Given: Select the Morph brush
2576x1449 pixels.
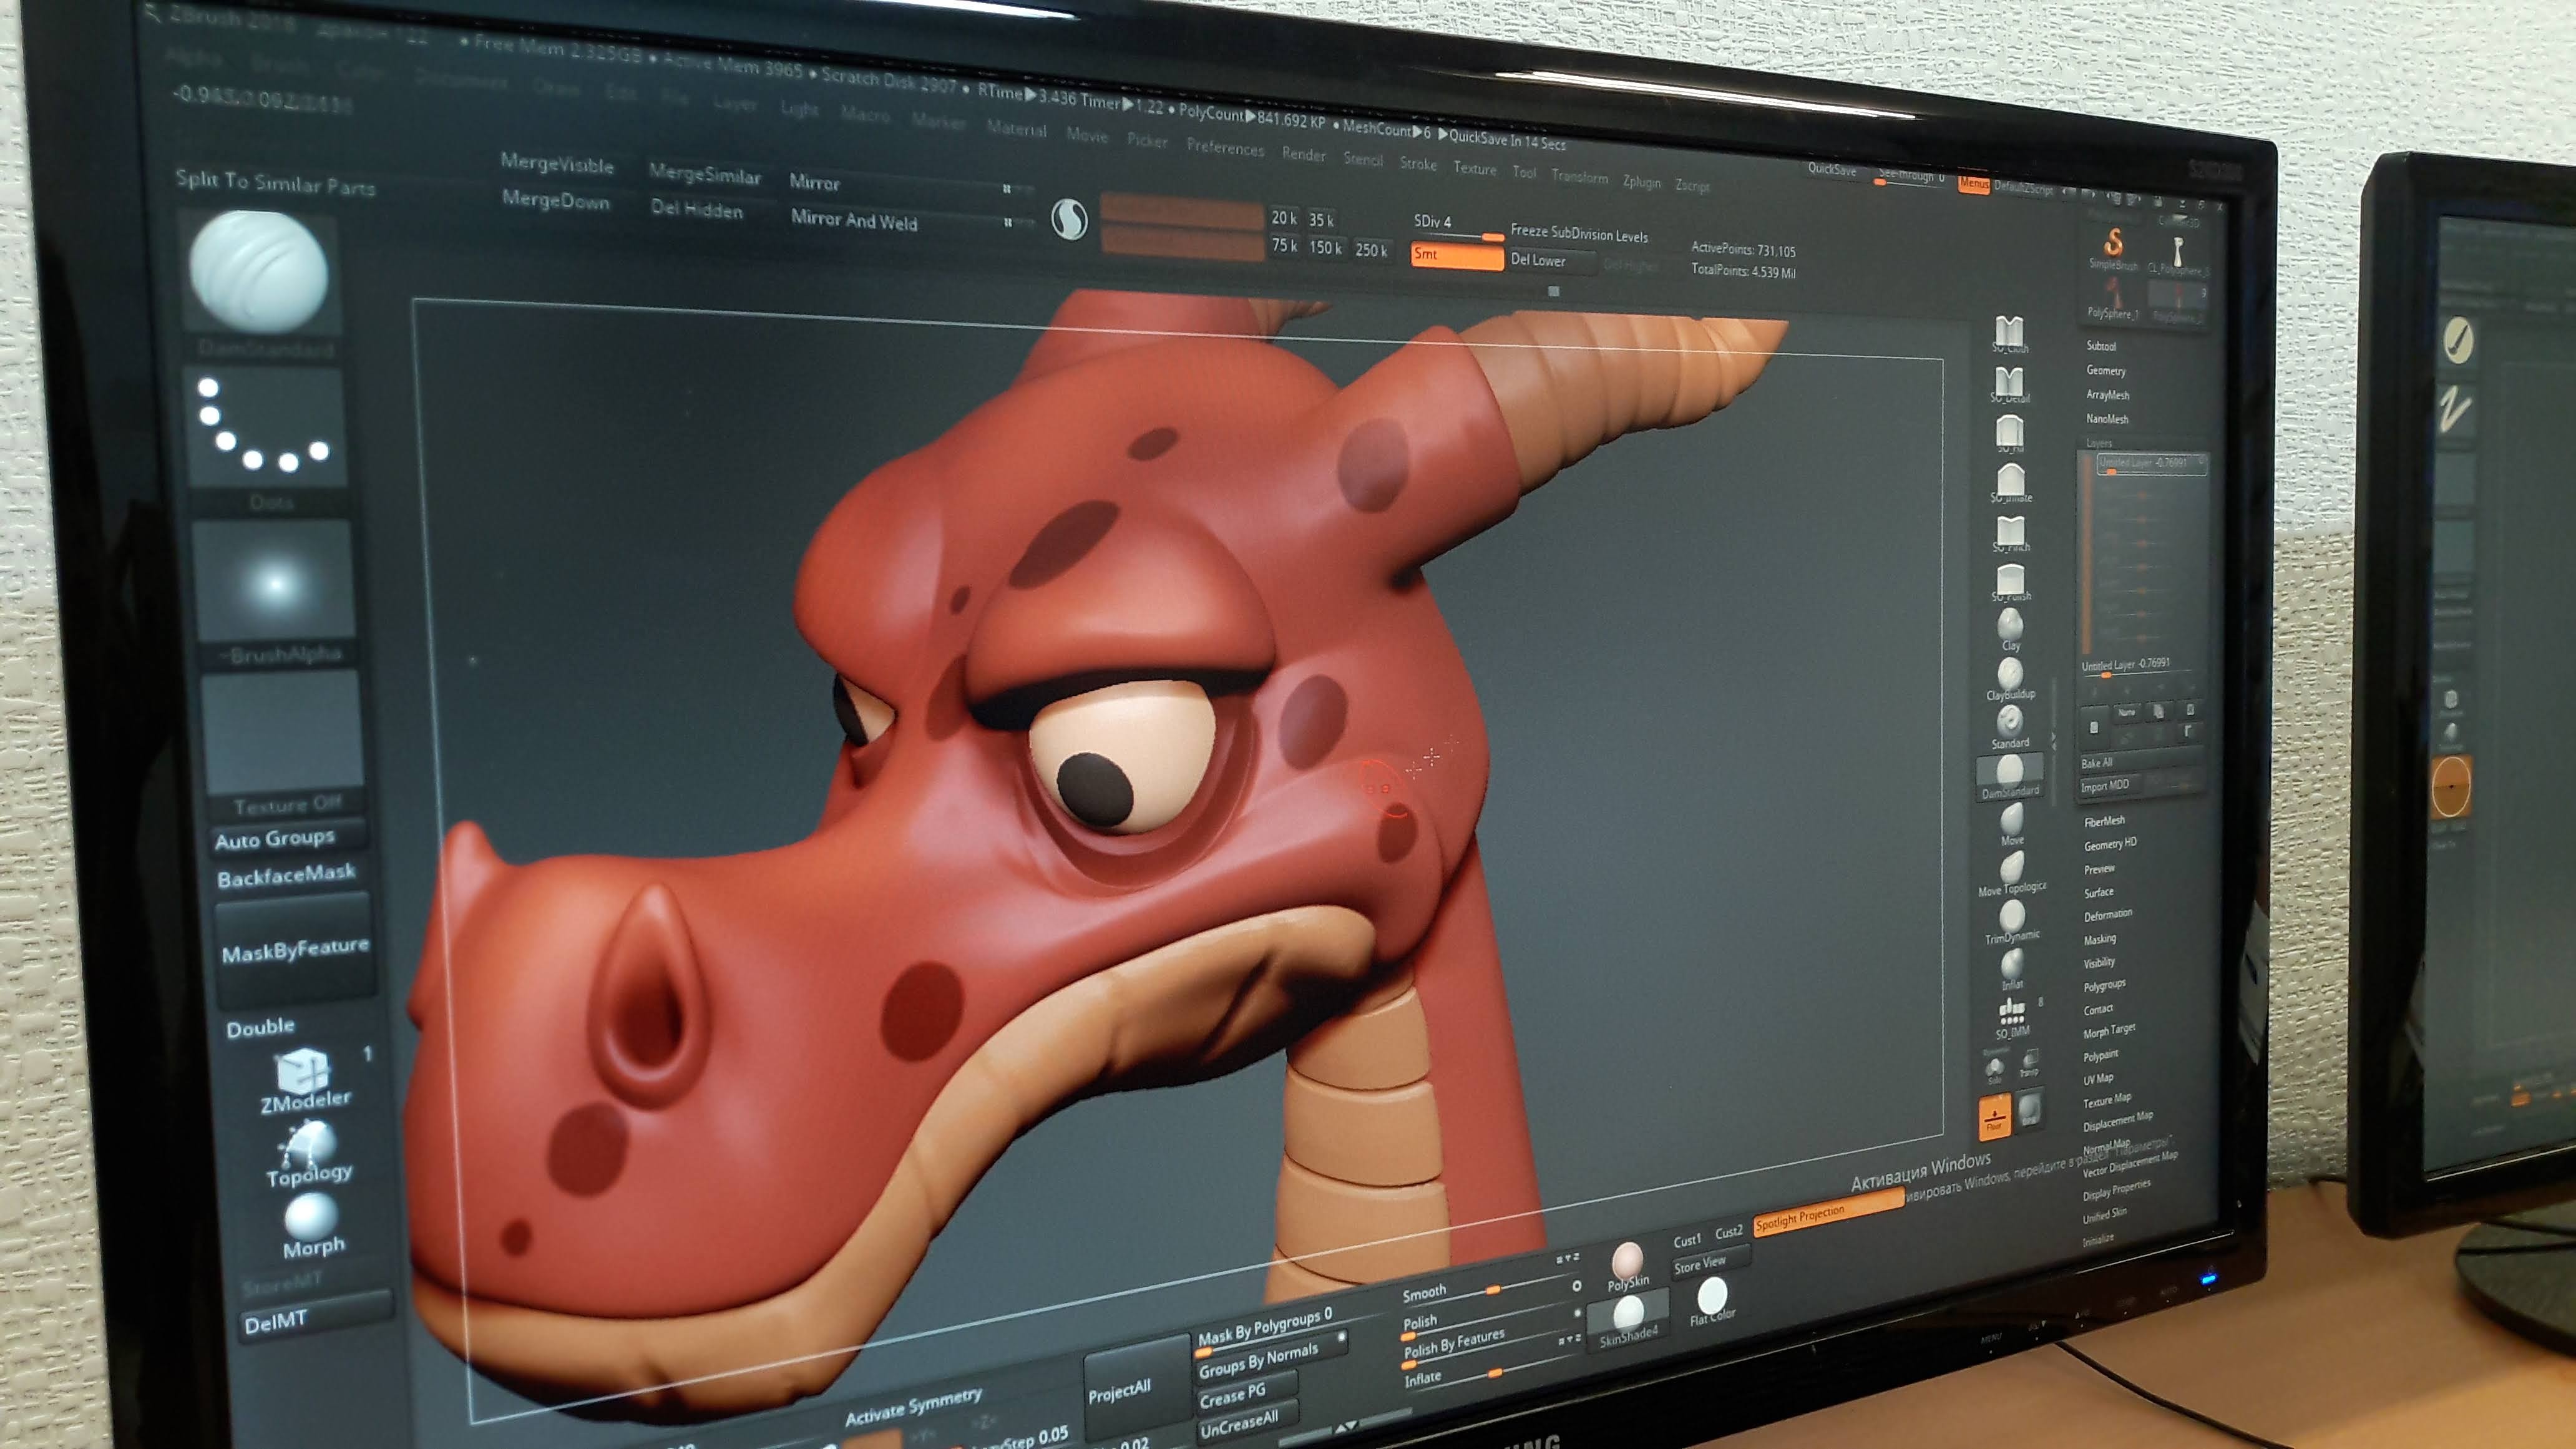Looking at the screenshot, I should pos(313,1226).
